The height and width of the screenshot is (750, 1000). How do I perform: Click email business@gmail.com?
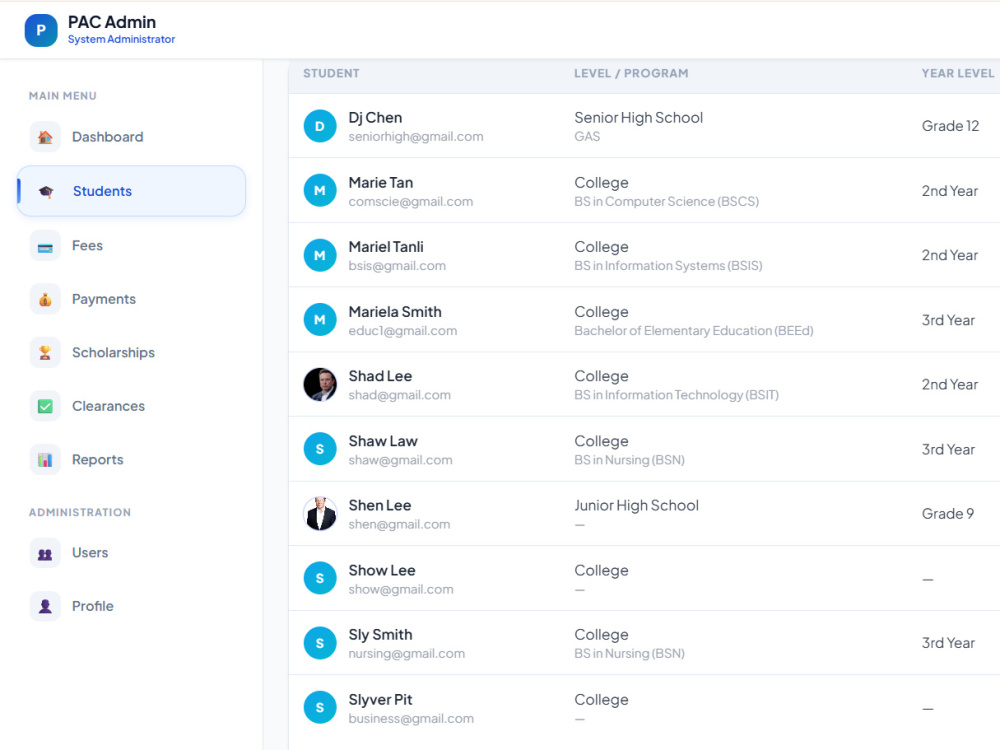pyautogui.click(x=411, y=719)
